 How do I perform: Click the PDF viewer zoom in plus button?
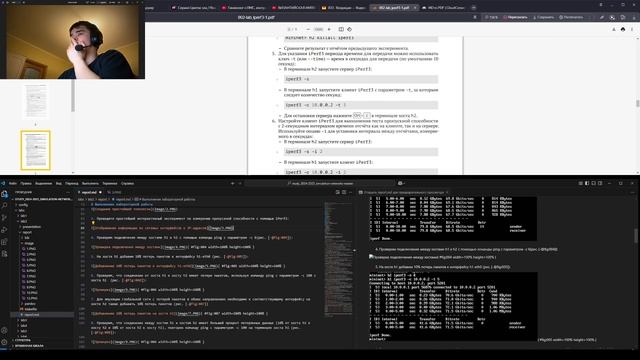[x=329, y=29]
